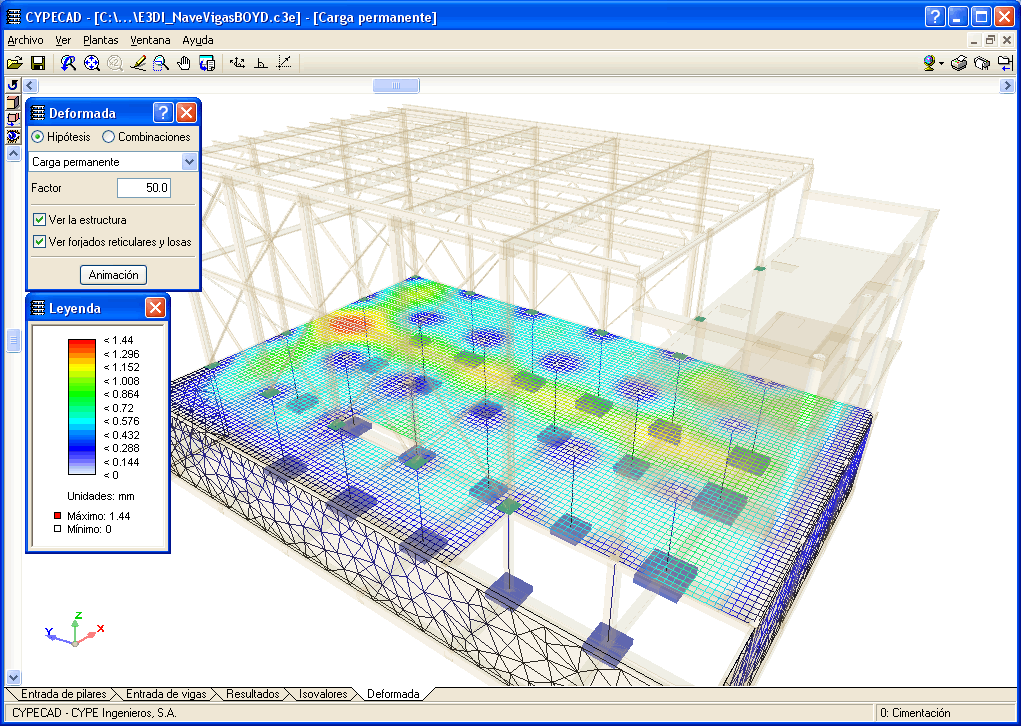Click the white Mínimo square in the legend

(57, 529)
